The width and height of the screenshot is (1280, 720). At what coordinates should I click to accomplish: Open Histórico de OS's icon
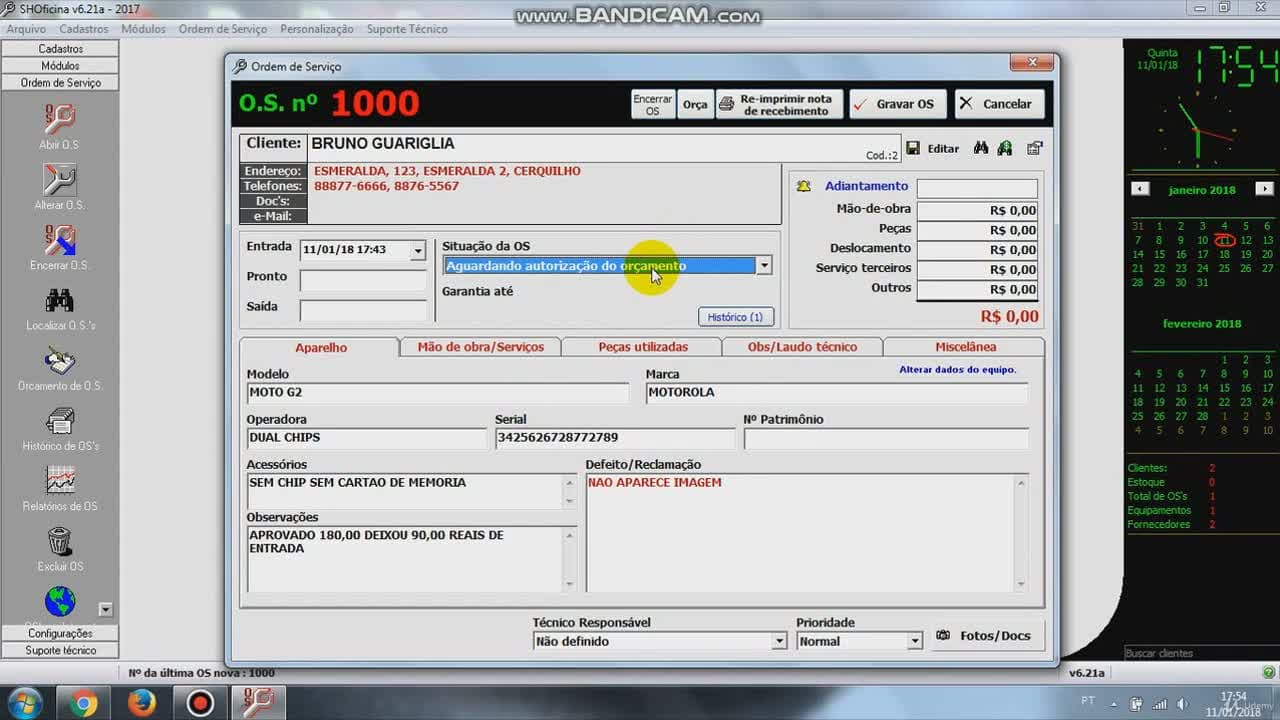coord(59,421)
